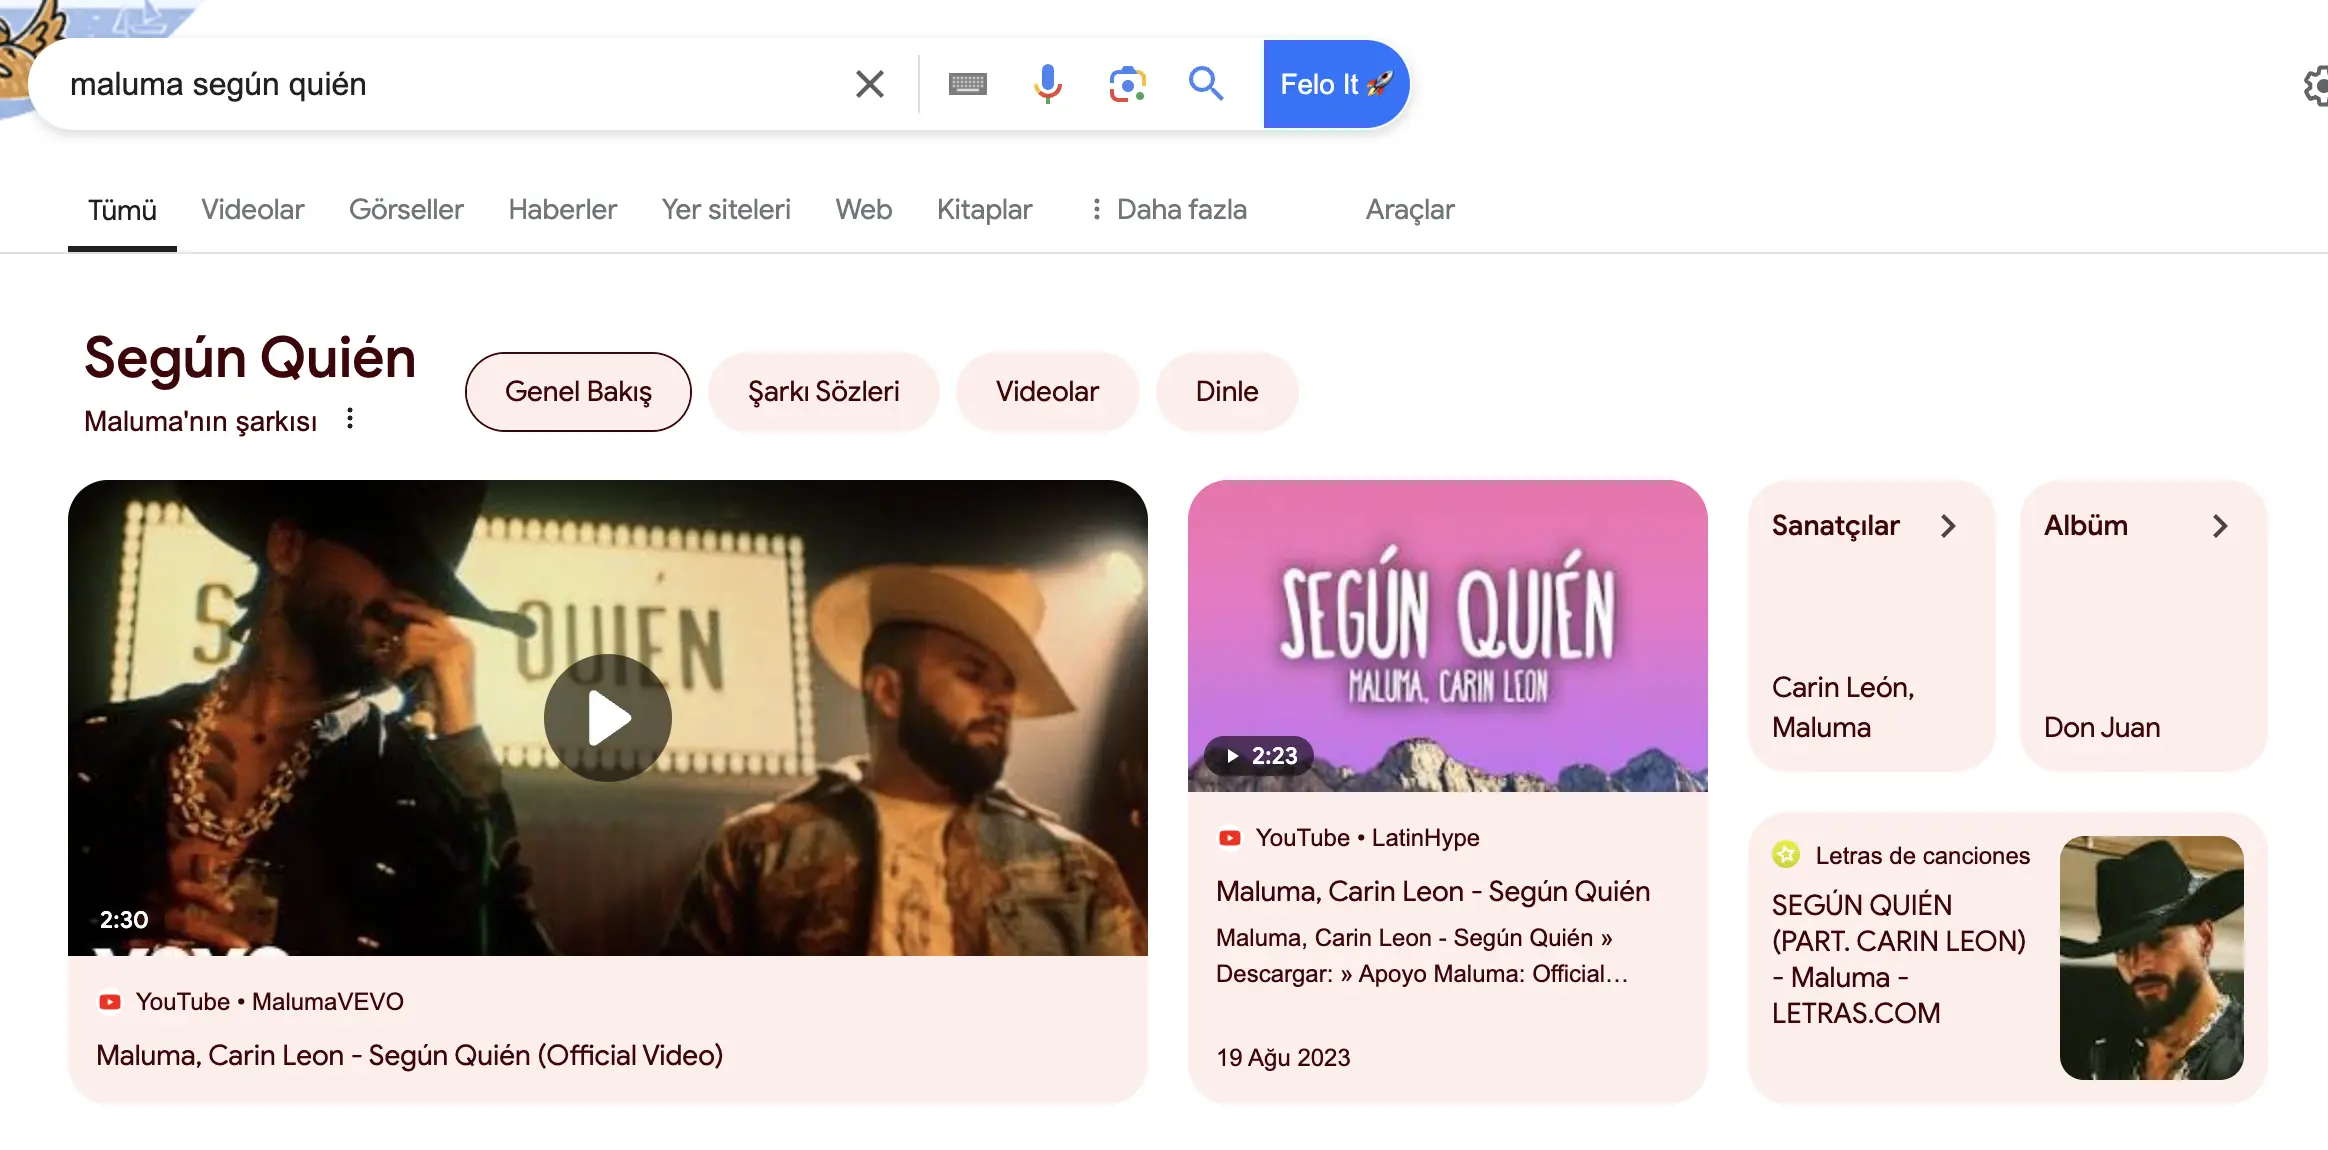Open the Maluma, Carin Leon - Según Quién LatinHype link
The image size is (2328, 1150).
click(1433, 892)
